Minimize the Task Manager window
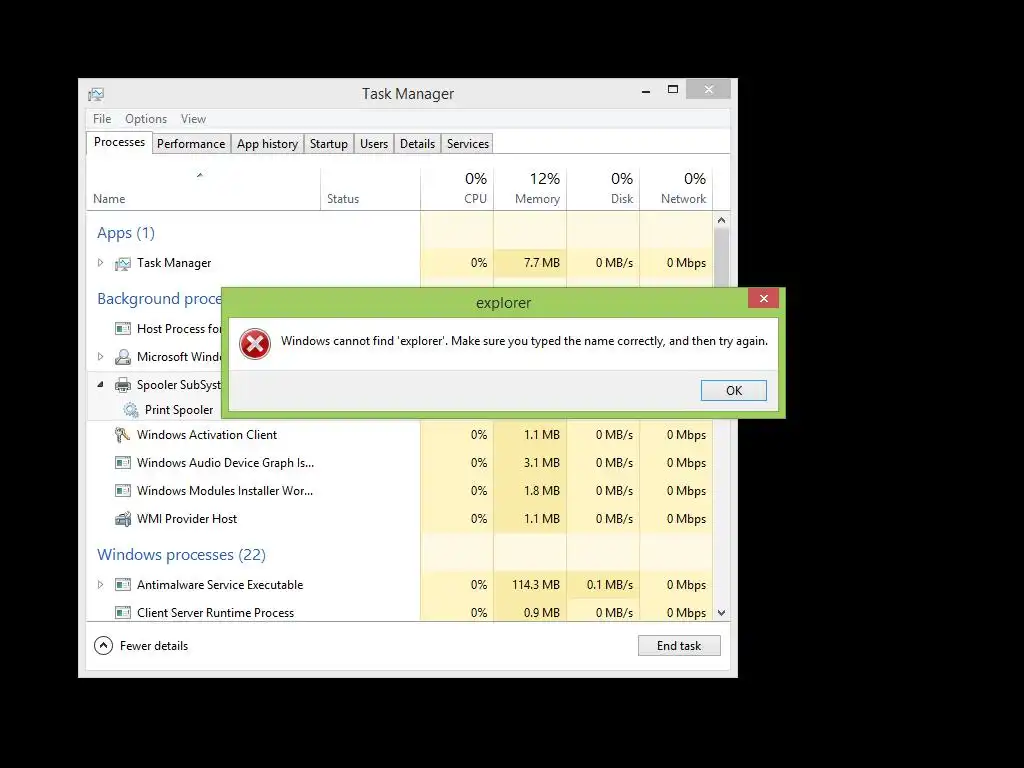 pos(646,90)
